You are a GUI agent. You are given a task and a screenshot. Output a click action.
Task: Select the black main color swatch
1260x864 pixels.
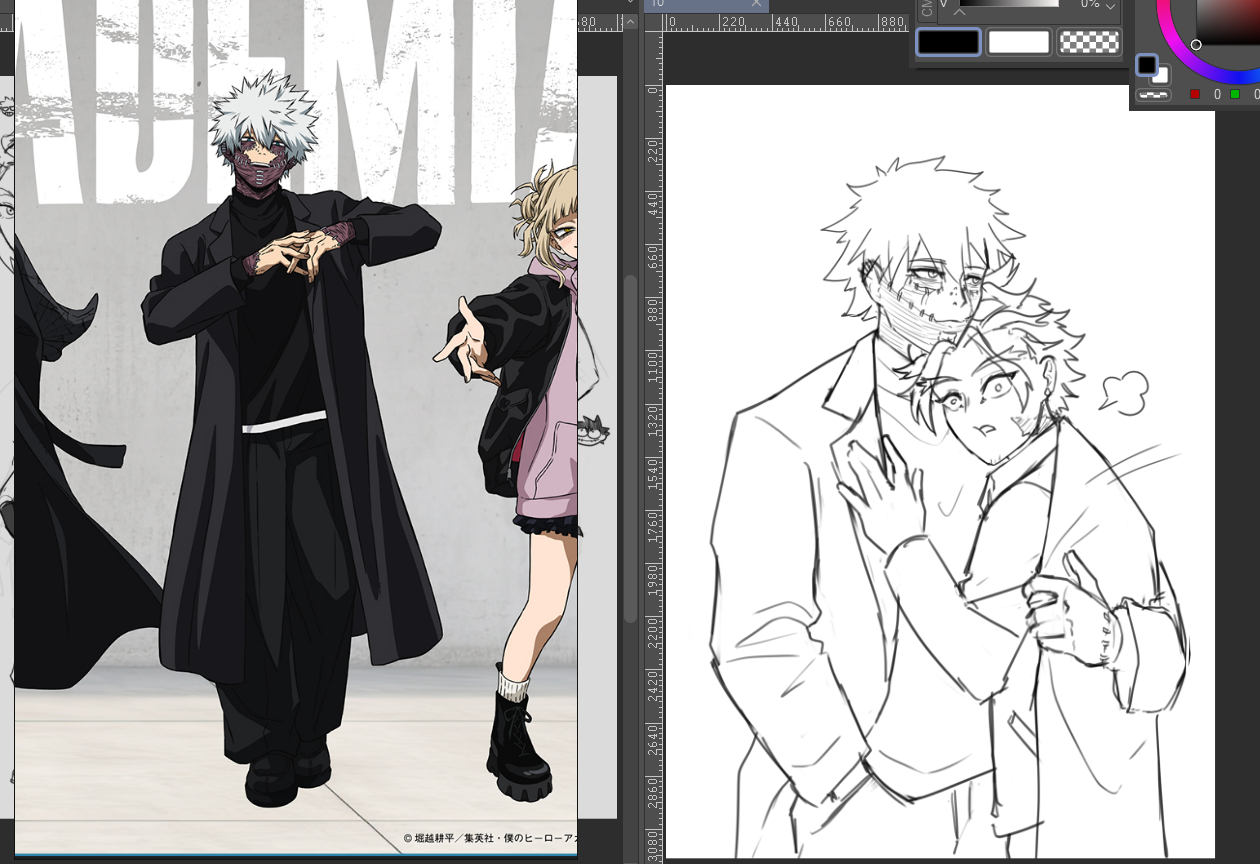948,42
